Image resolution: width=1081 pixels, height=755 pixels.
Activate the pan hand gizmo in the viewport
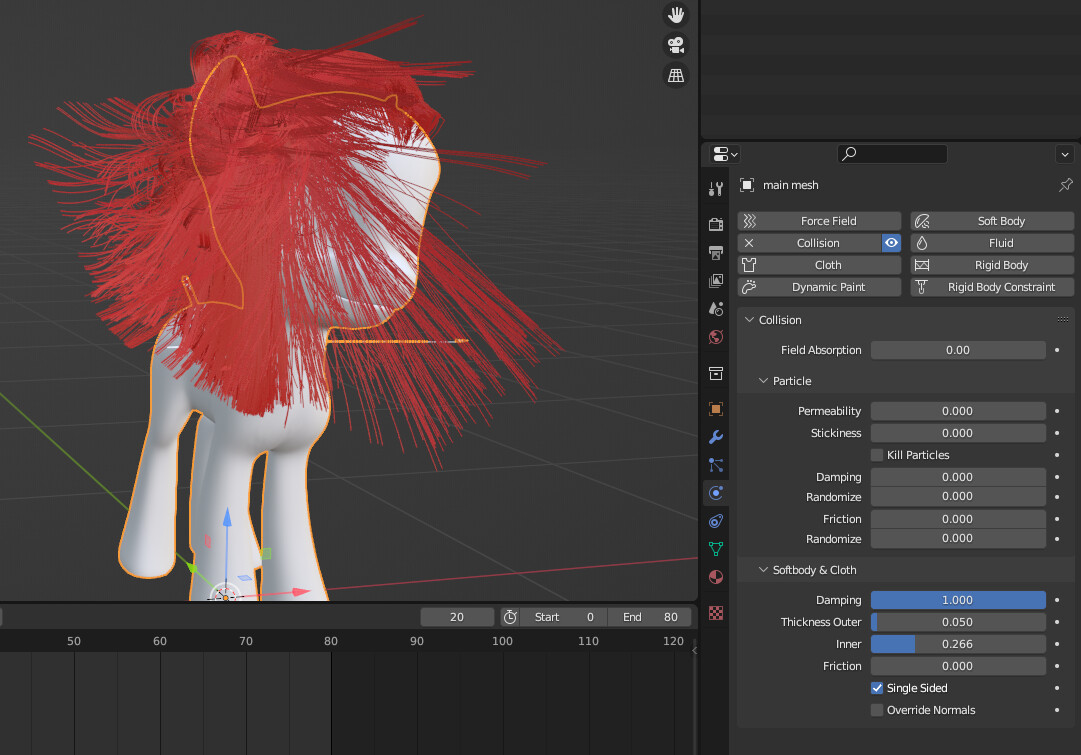[x=676, y=15]
